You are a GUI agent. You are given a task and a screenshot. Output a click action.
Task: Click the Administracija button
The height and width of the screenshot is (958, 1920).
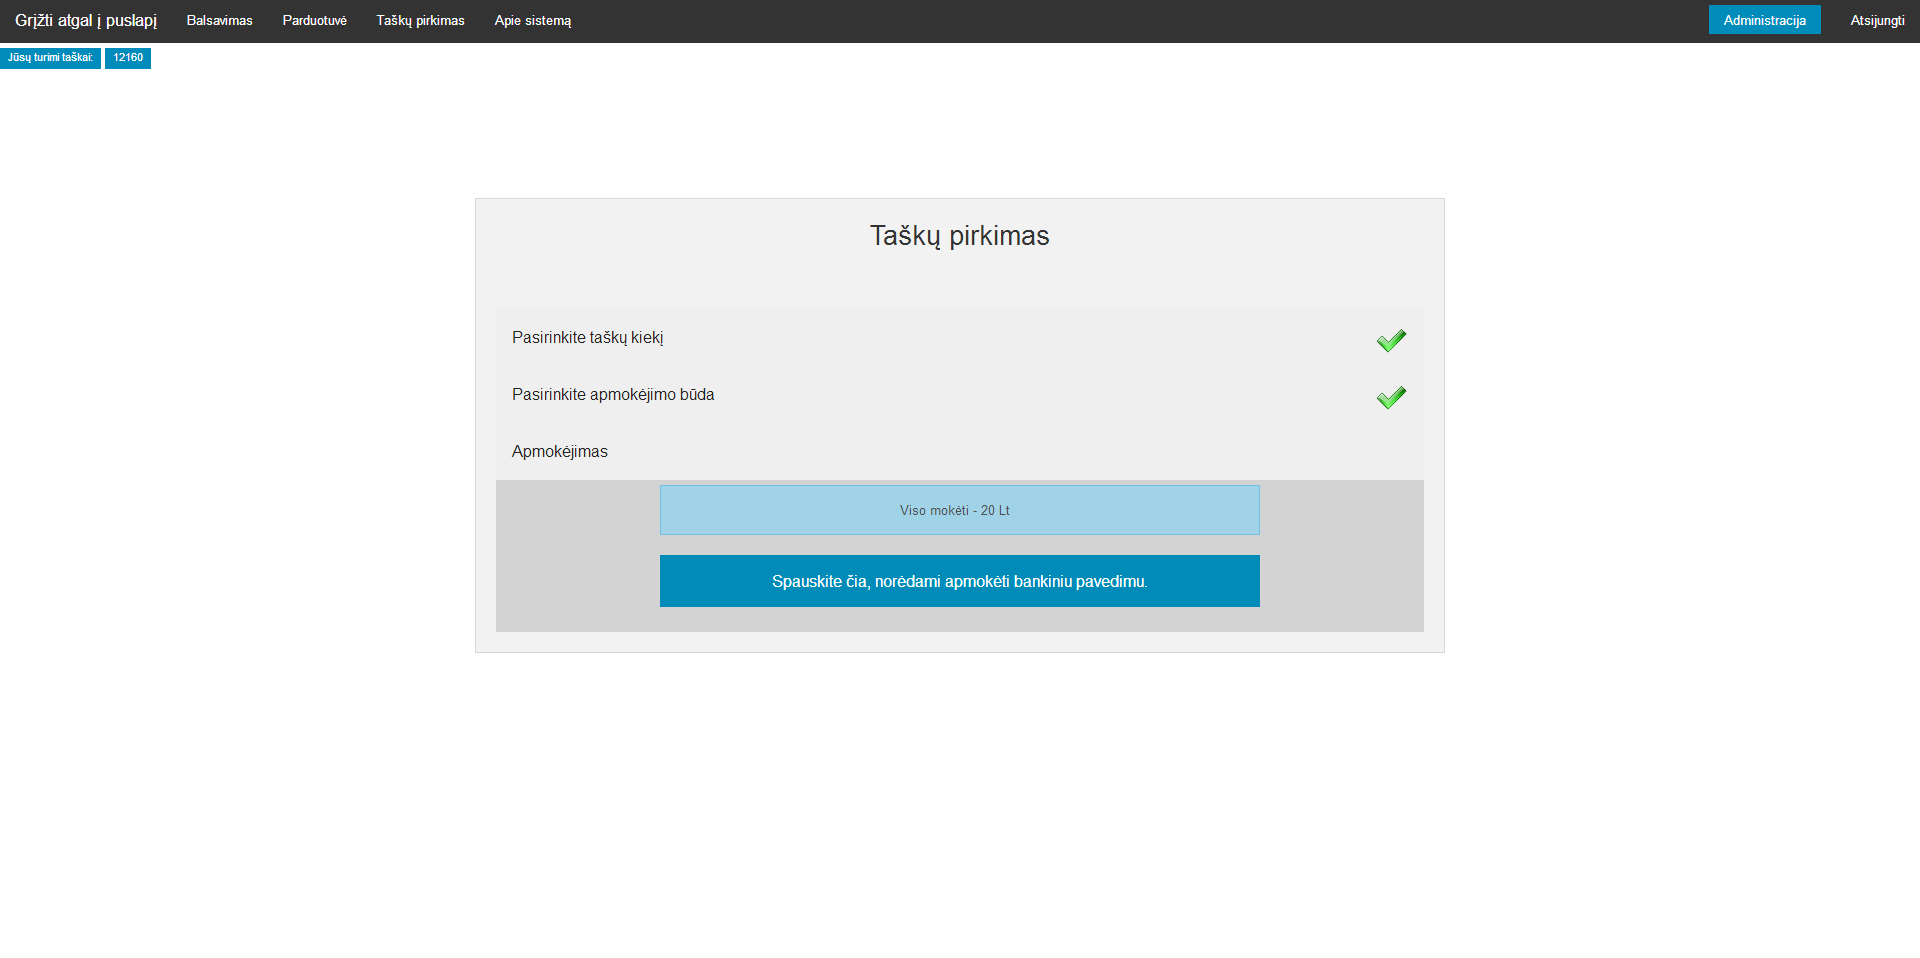click(x=1764, y=20)
